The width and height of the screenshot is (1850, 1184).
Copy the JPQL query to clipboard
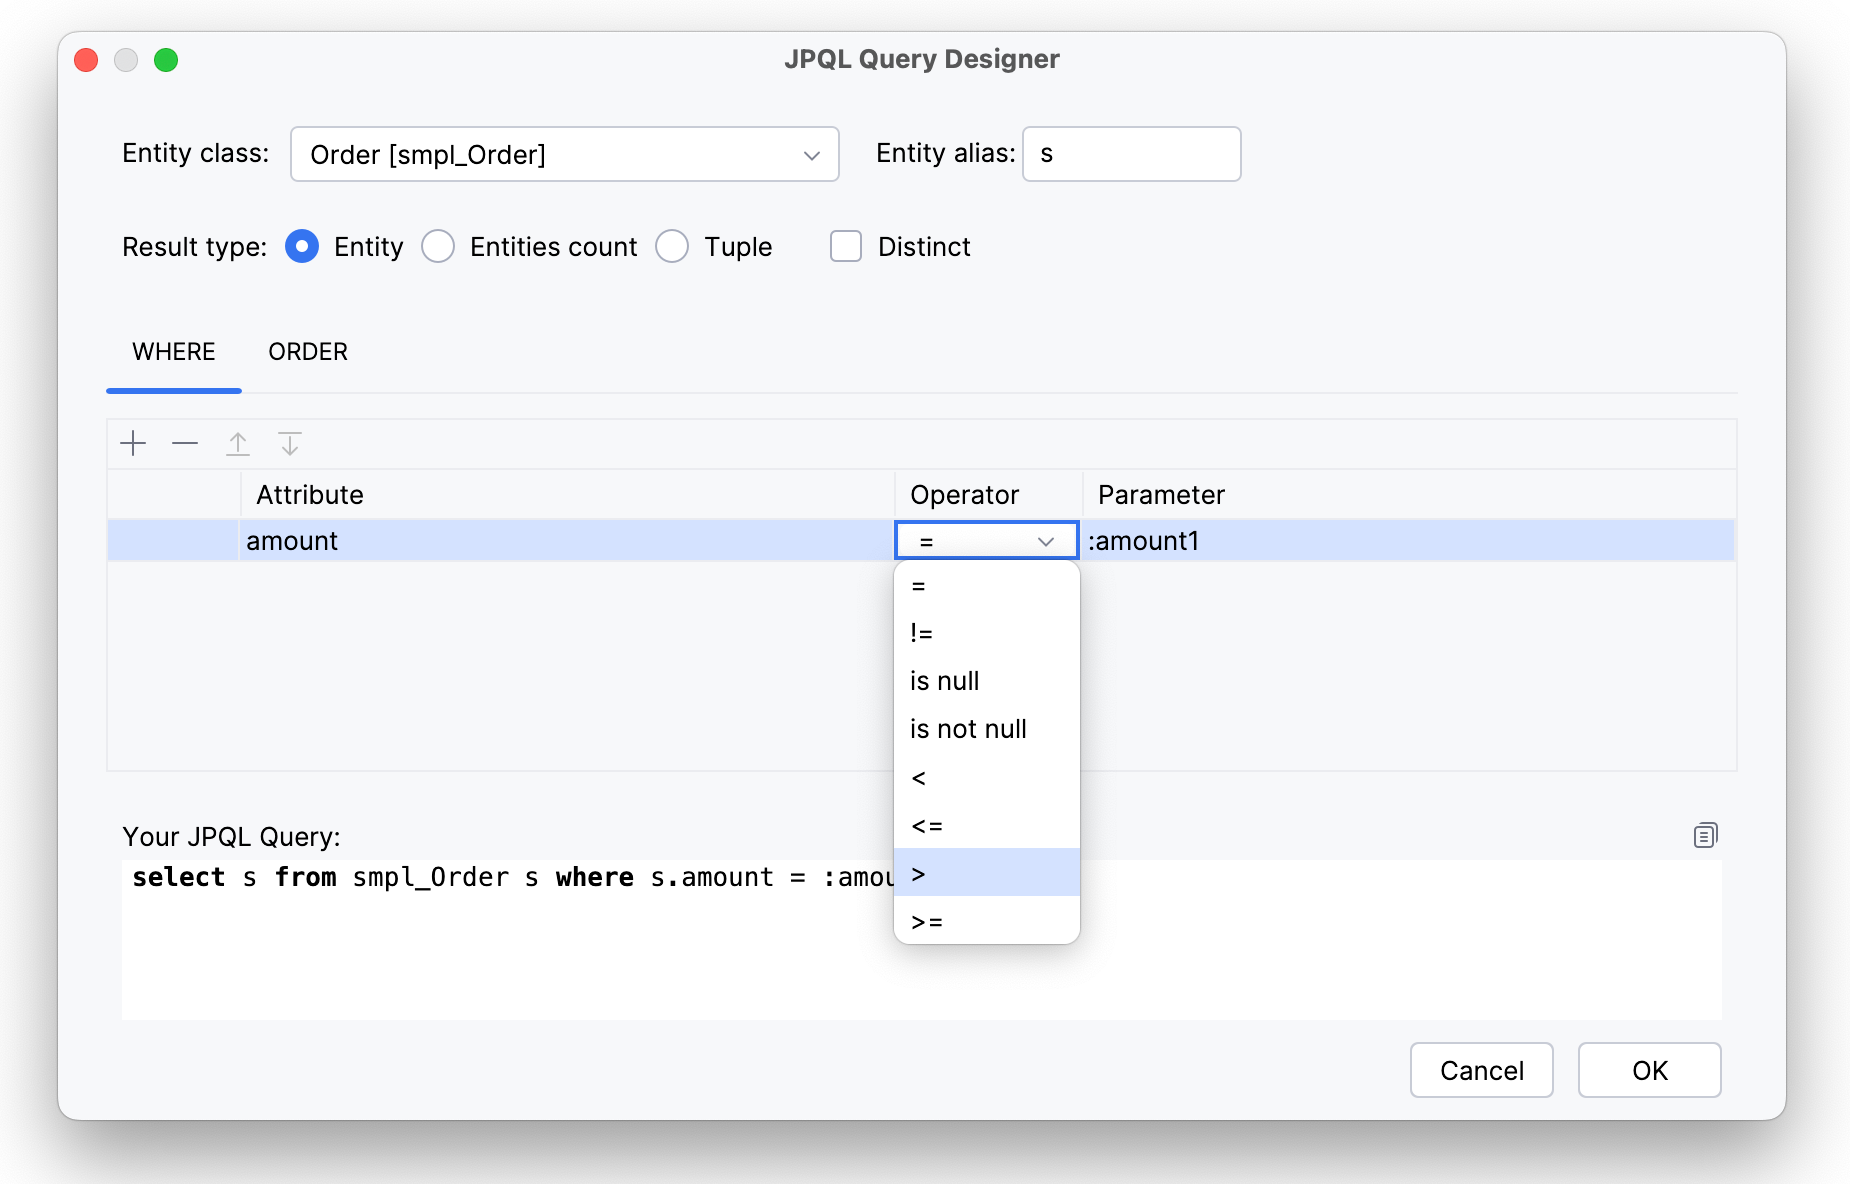(x=1705, y=835)
